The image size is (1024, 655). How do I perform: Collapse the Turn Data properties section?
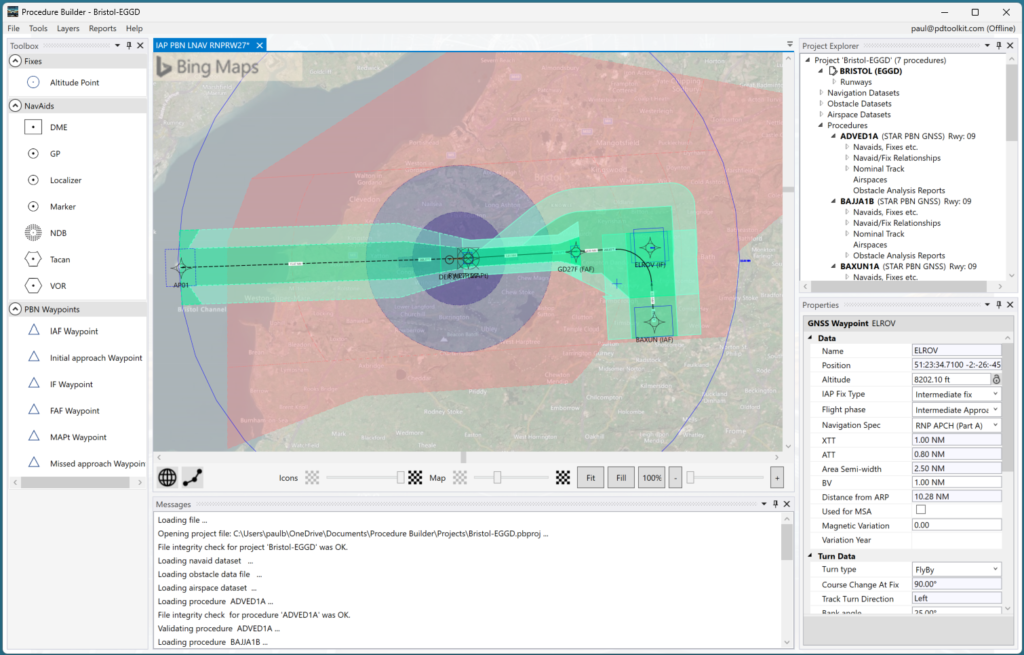click(810, 556)
